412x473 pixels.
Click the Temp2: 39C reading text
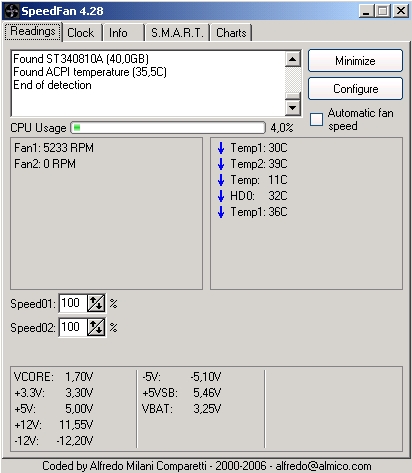[x=259, y=164]
